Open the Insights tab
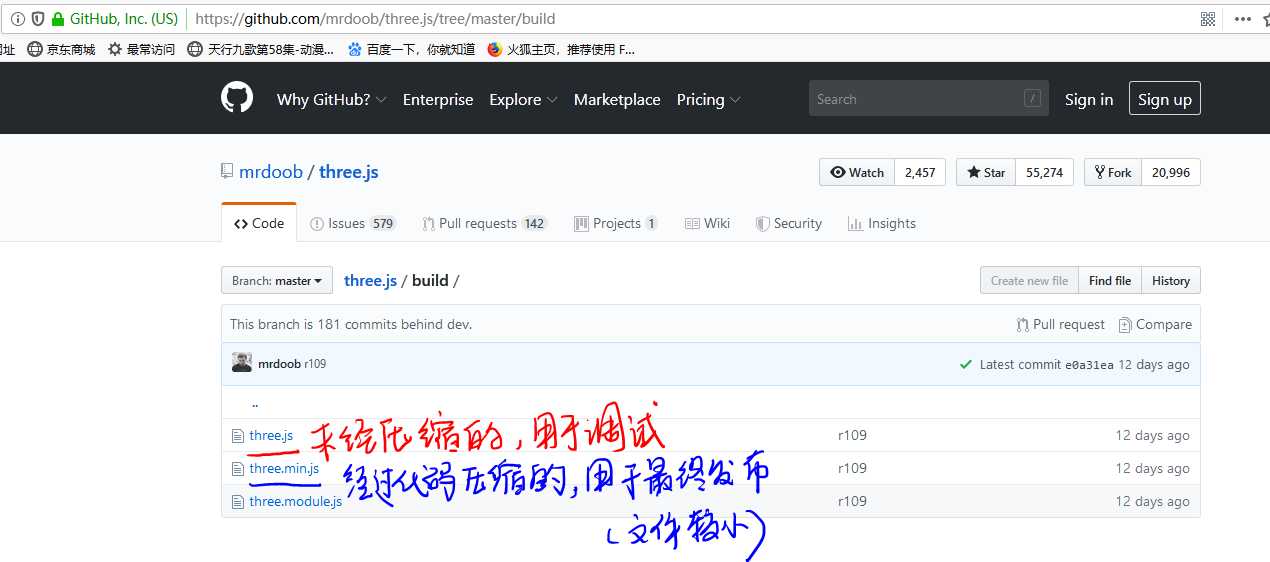Image resolution: width=1270 pixels, height=562 pixels. click(x=882, y=223)
